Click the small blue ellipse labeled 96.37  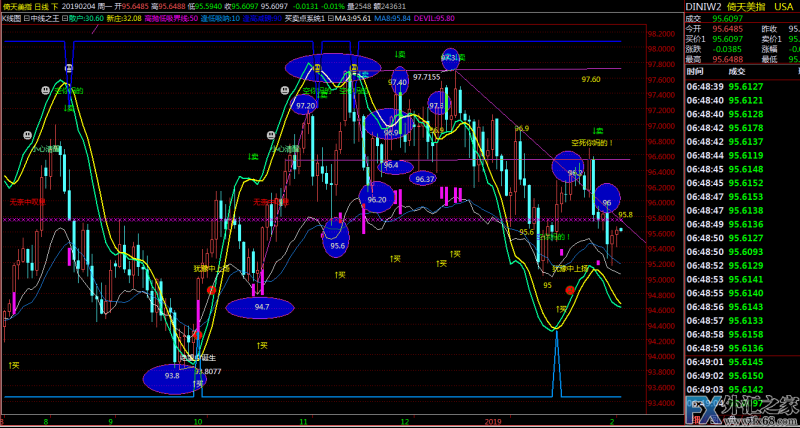click(x=425, y=178)
